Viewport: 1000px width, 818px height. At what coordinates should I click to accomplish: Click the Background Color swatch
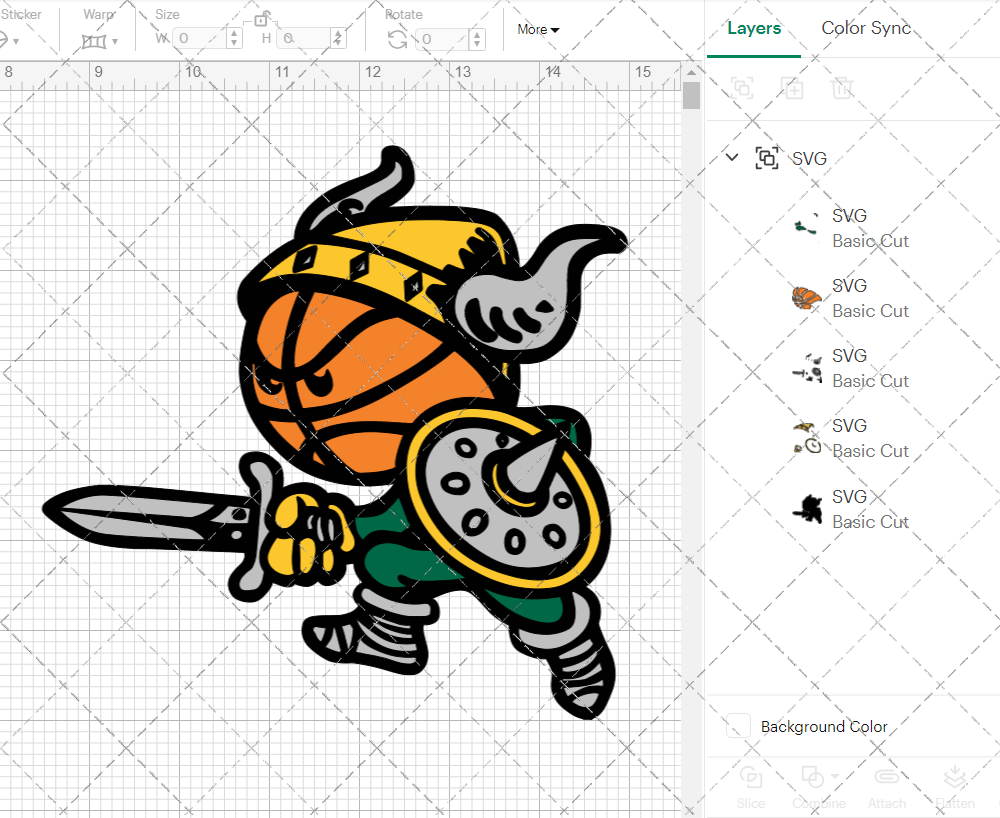tap(737, 727)
